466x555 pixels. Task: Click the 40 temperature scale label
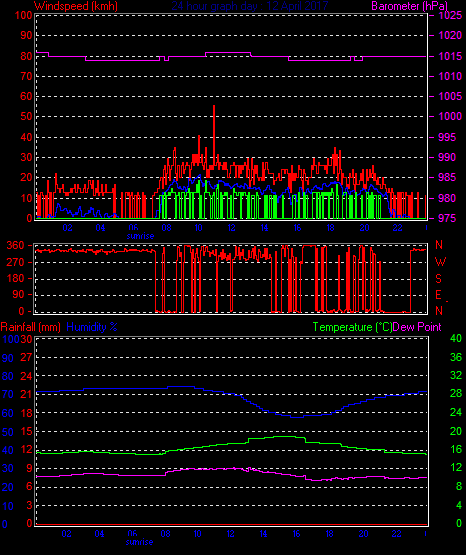click(456, 338)
